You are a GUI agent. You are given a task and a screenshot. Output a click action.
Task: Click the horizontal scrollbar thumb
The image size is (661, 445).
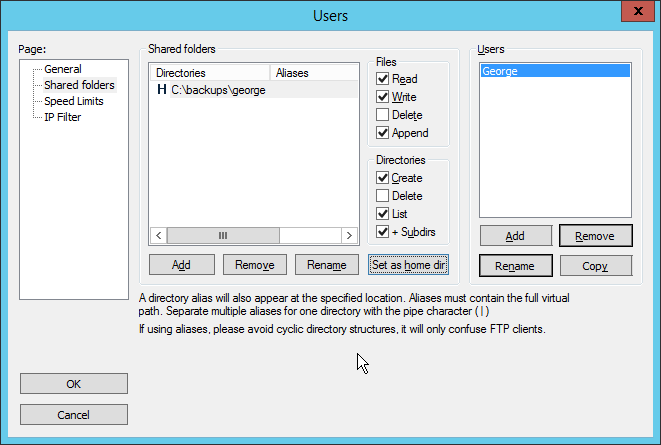pyautogui.click(x=223, y=235)
